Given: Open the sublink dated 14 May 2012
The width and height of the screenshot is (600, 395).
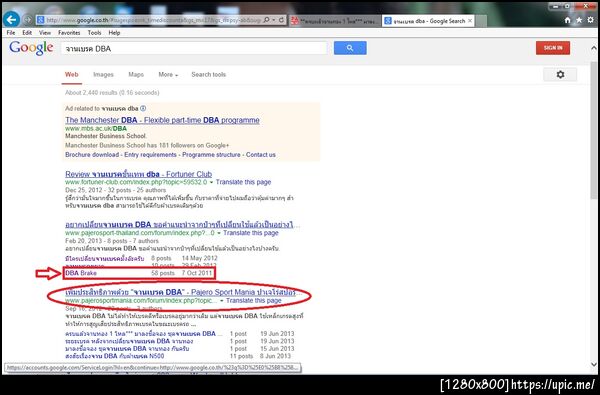Looking at the screenshot, I should (104, 259).
